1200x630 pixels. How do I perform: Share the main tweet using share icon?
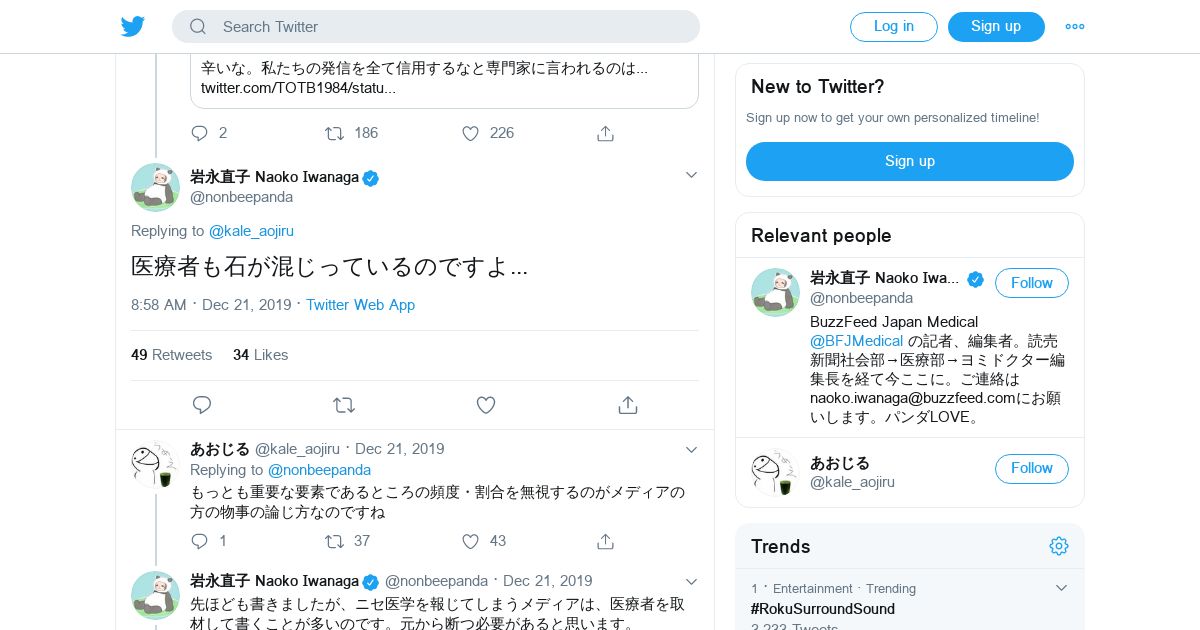(x=628, y=405)
